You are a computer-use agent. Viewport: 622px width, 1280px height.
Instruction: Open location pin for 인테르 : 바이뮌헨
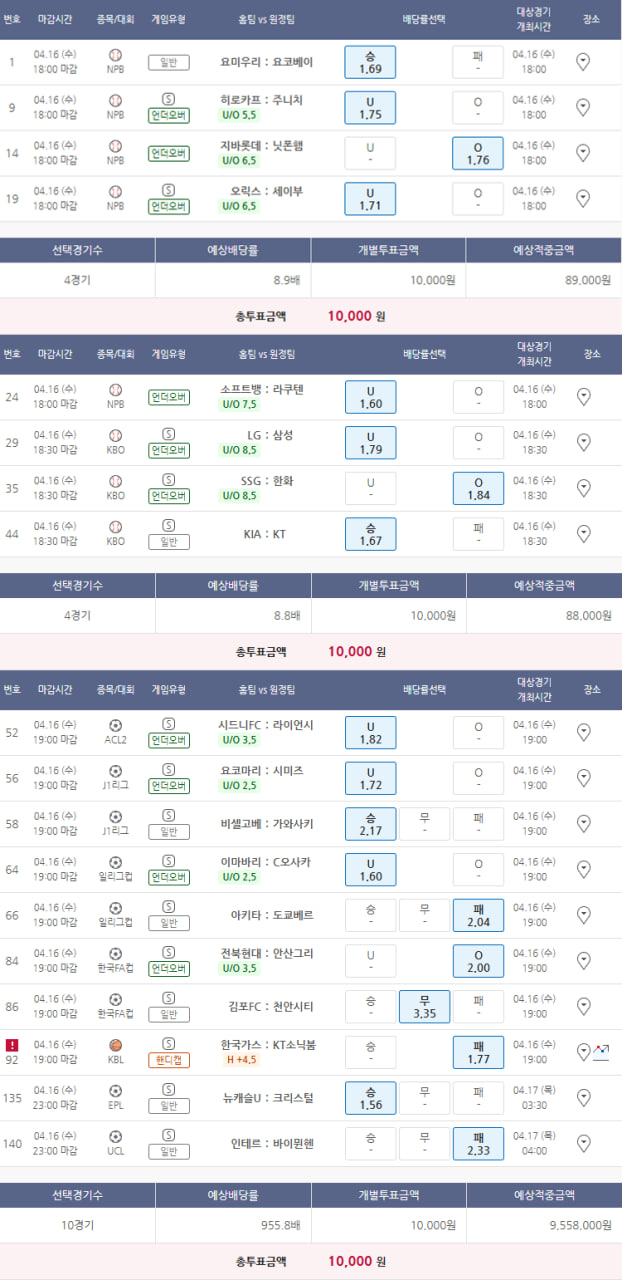(584, 1144)
